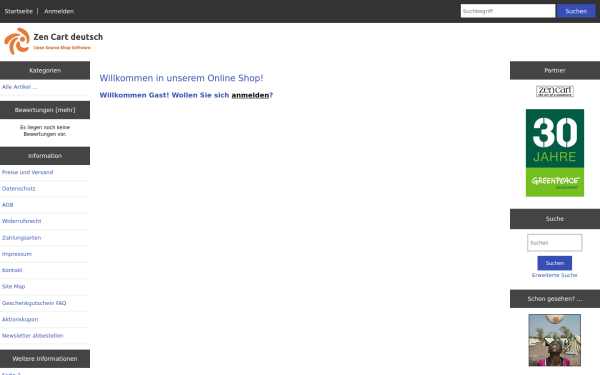Open Anmelden in top navigation
The height and width of the screenshot is (375, 600).
point(59,11)
